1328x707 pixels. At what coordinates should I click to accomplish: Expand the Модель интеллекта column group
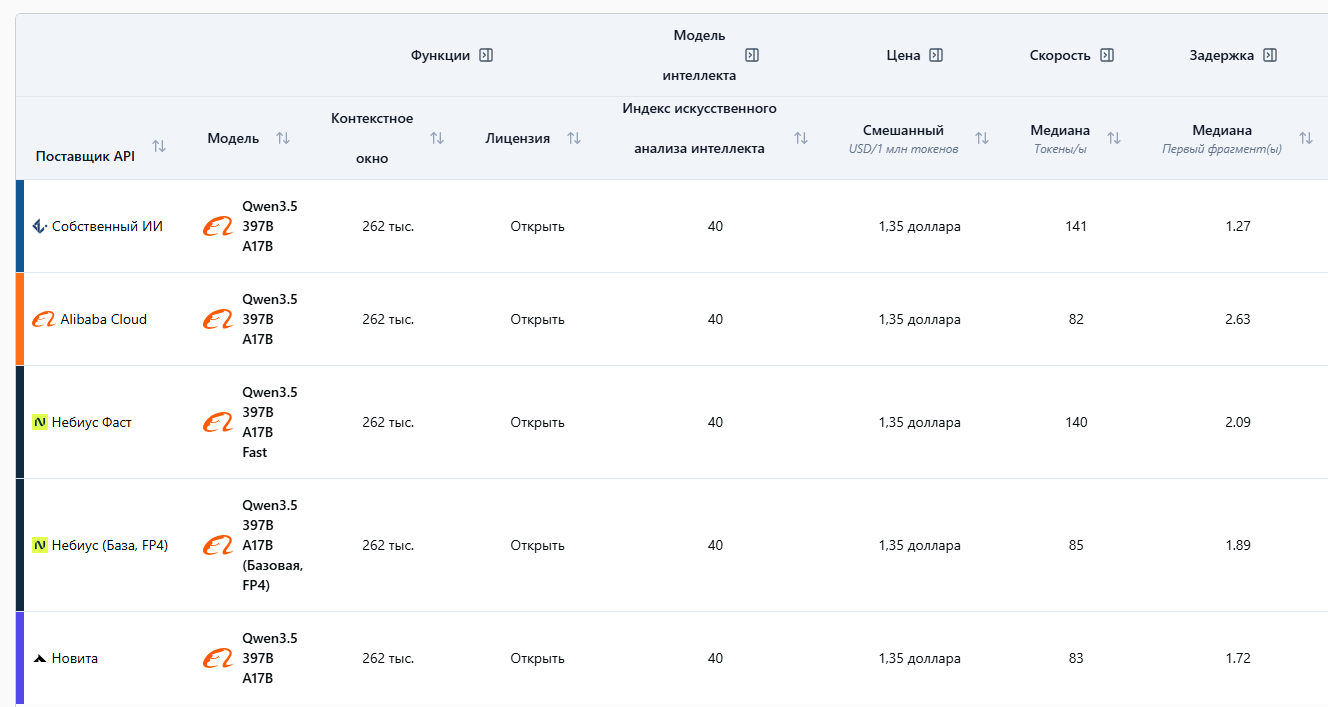[x=752, y=56]
